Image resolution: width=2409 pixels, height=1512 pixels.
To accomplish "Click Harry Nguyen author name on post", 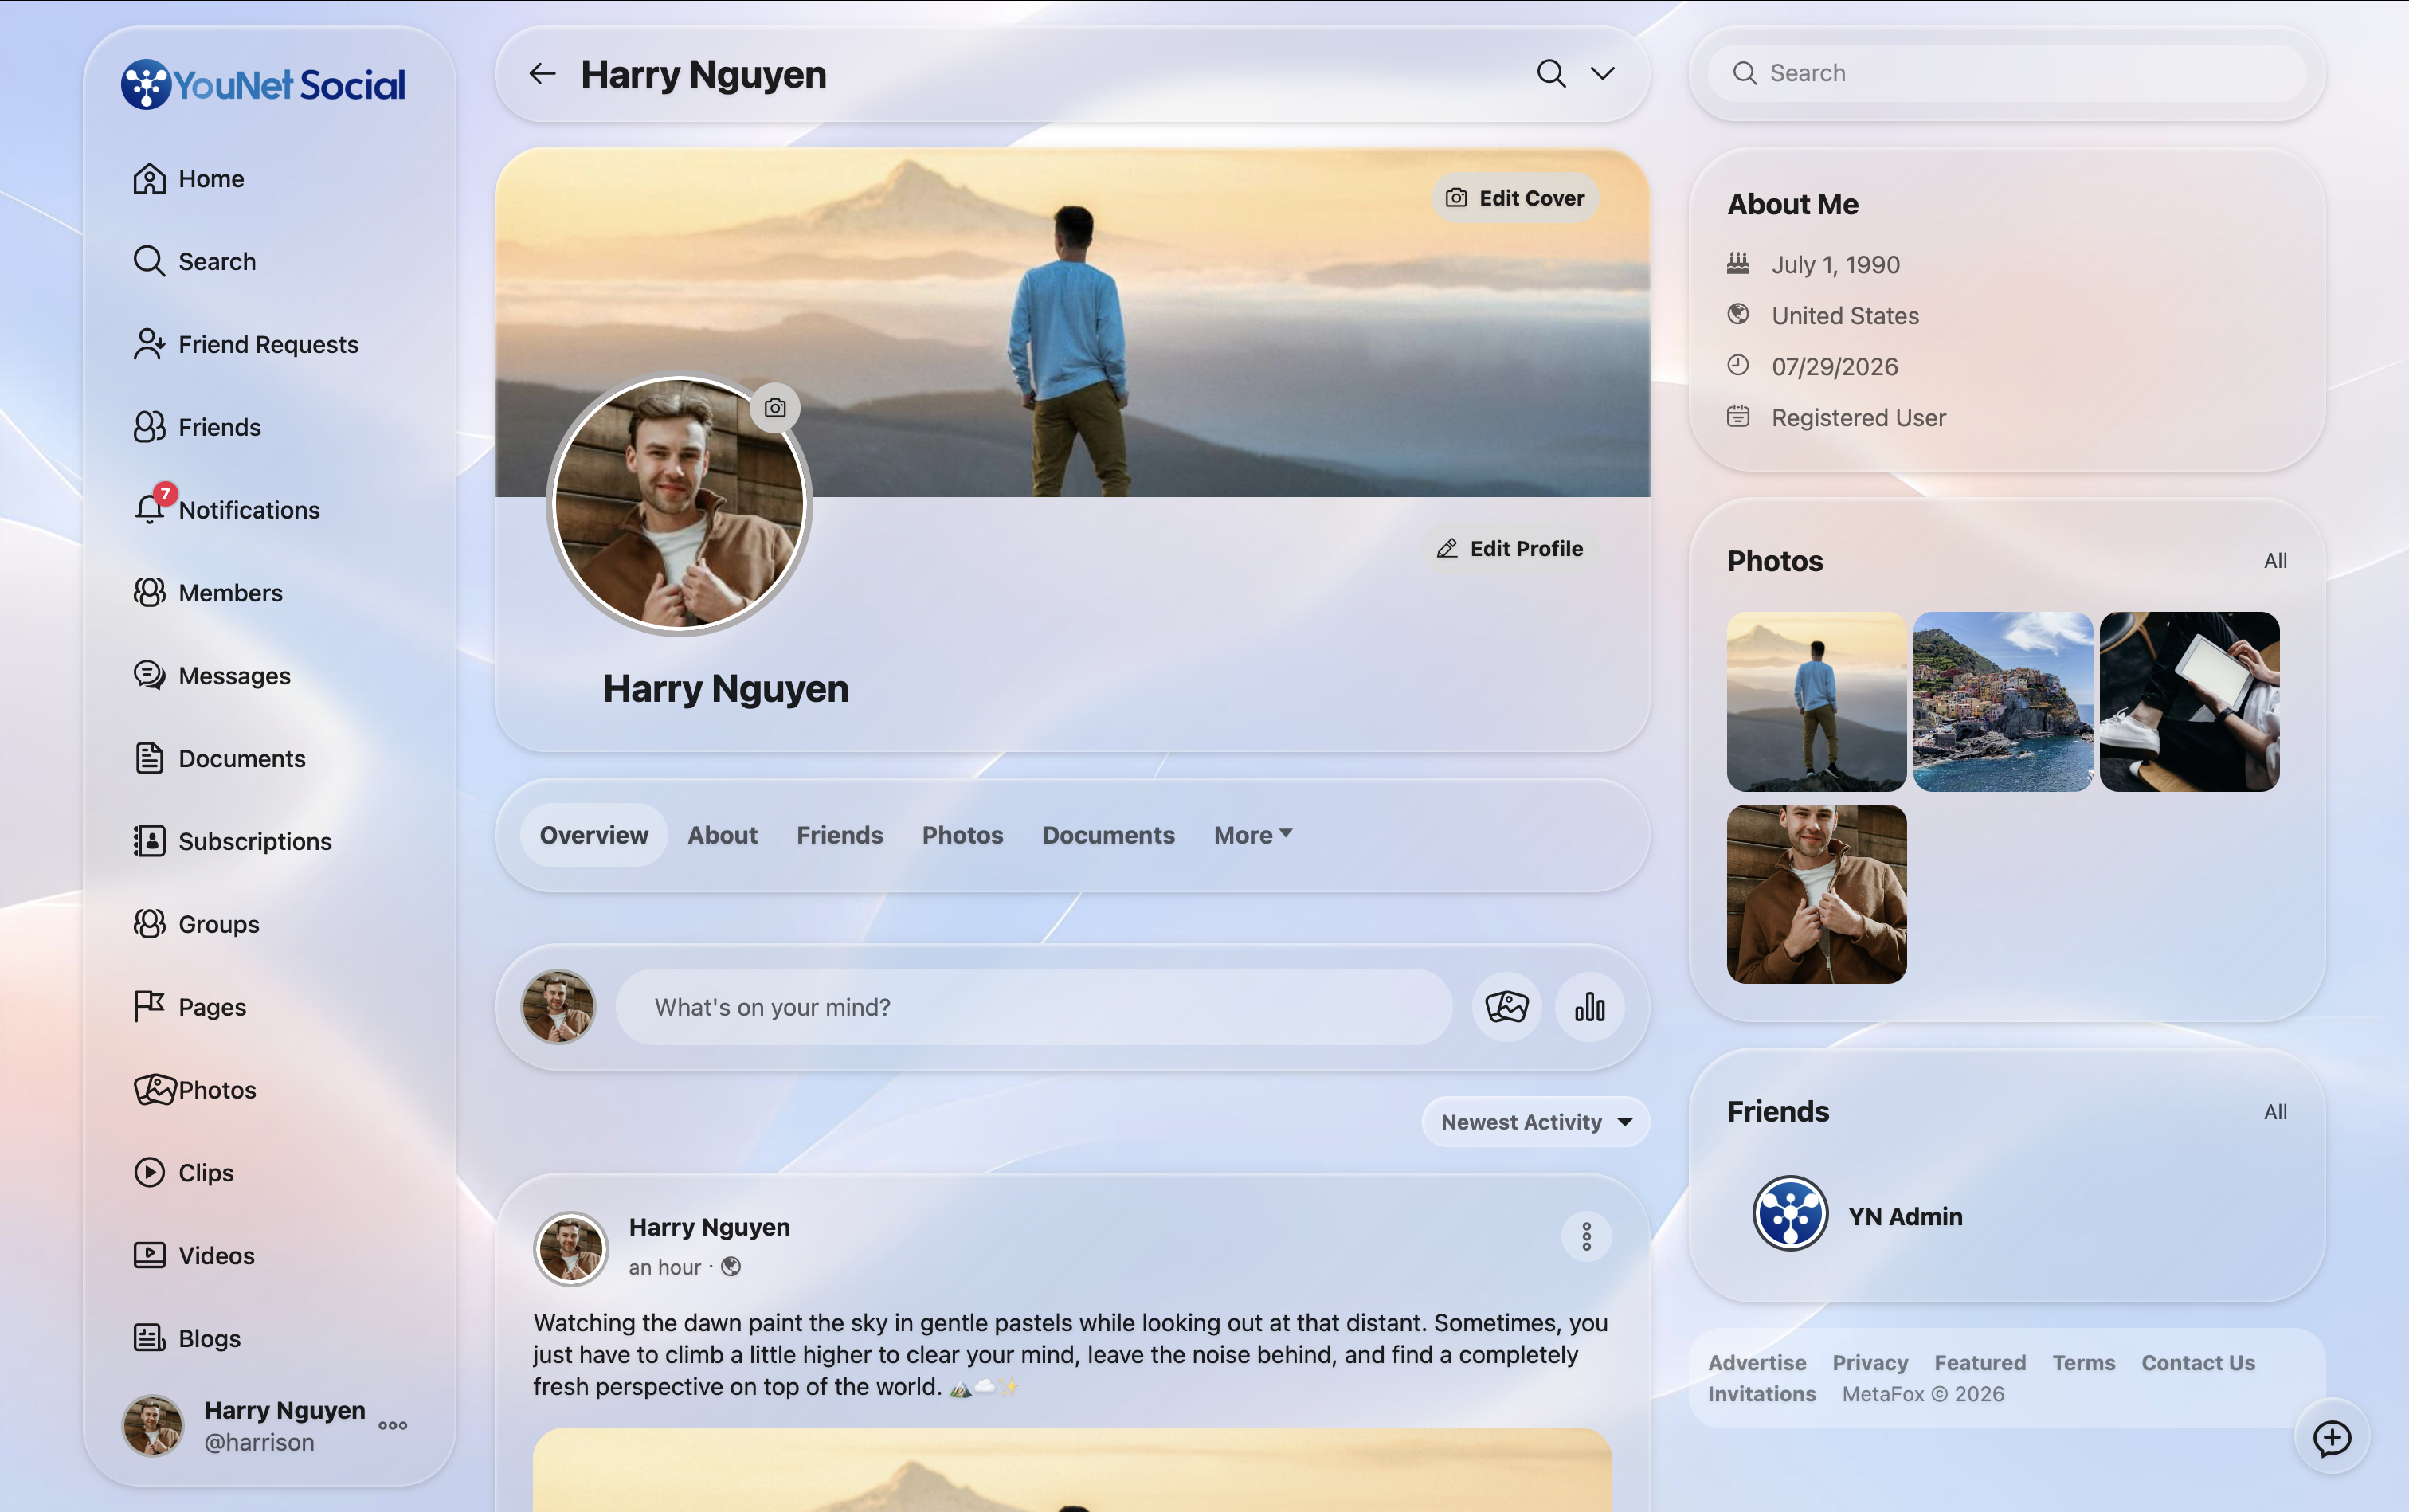I will [x=709, y=1227].
